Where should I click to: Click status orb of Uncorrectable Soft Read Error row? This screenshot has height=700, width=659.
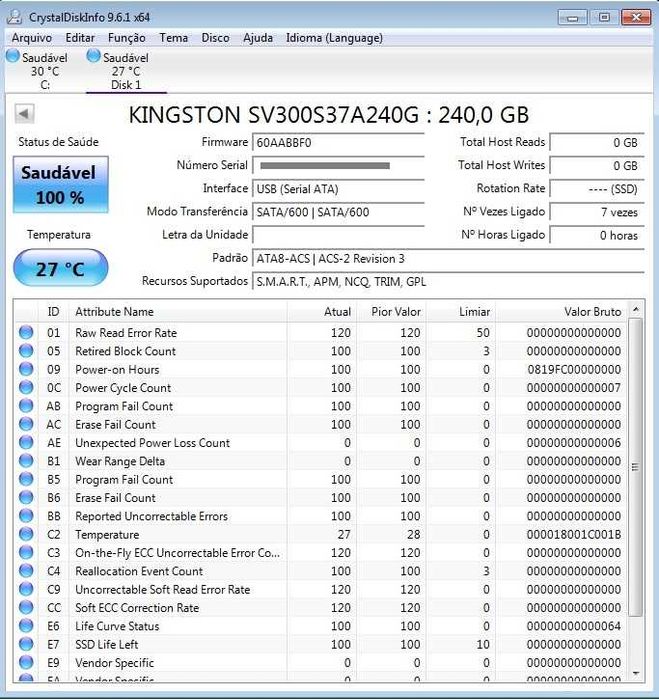pos(26,589)
